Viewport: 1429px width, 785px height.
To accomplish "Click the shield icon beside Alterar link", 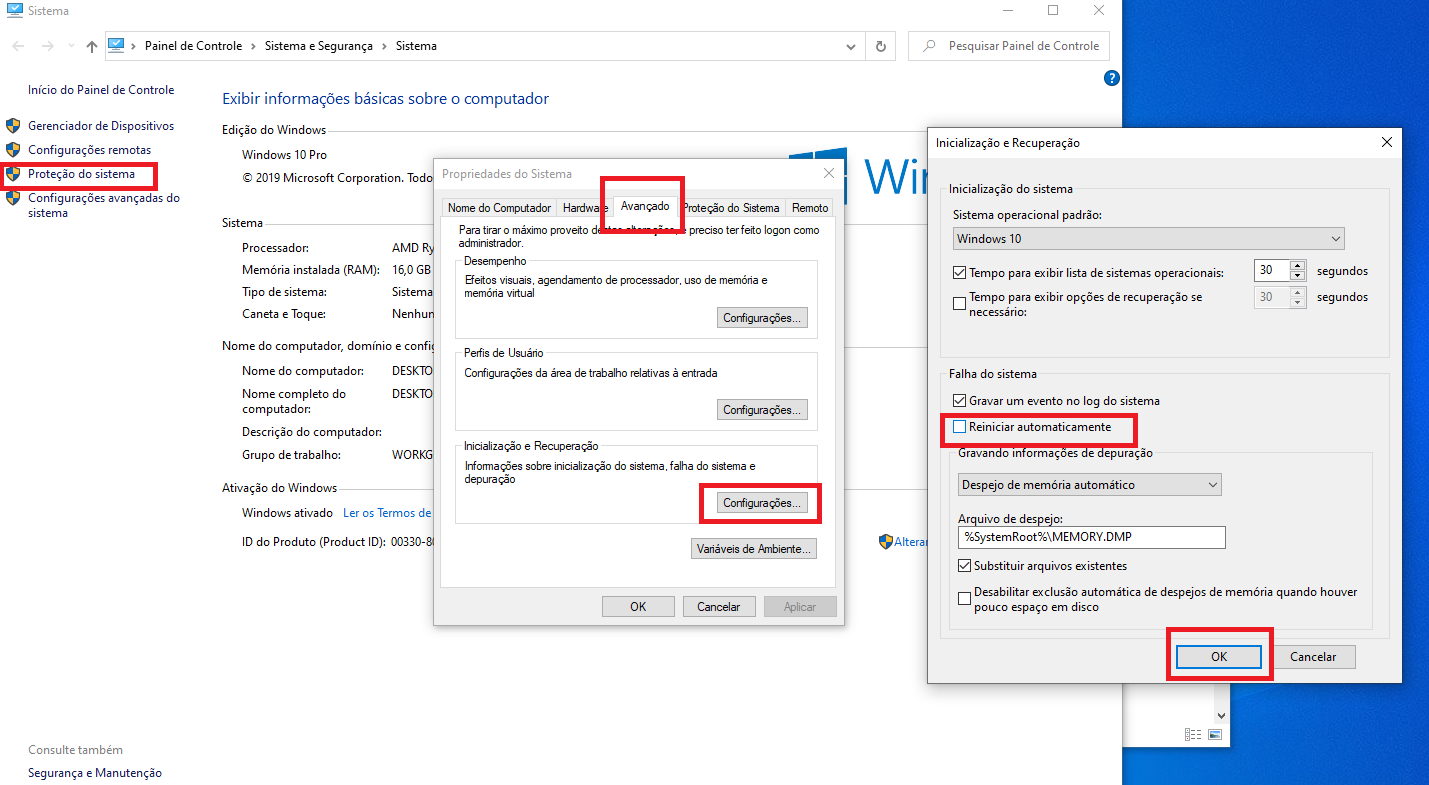I will click(885, 541).
